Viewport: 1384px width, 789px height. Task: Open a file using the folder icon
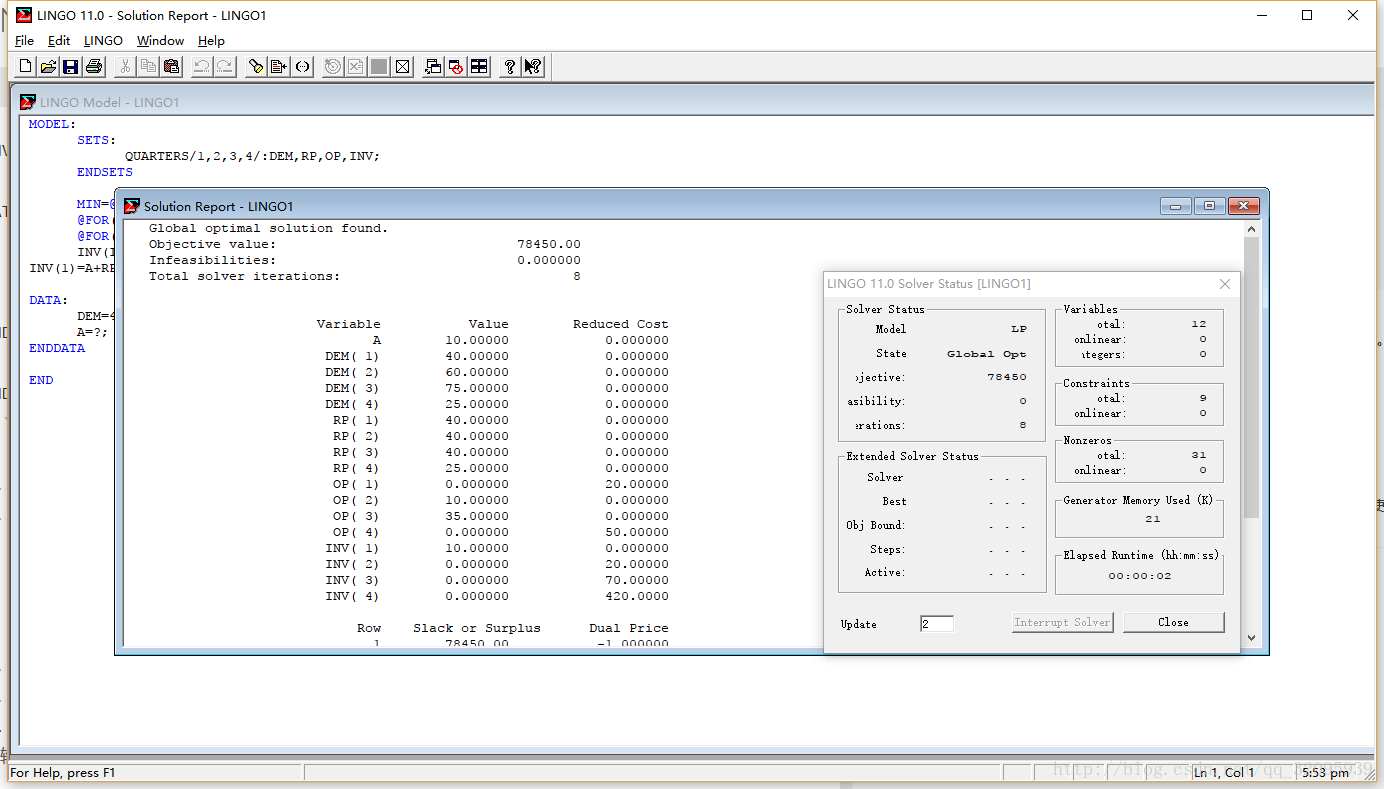click(48, 67)
